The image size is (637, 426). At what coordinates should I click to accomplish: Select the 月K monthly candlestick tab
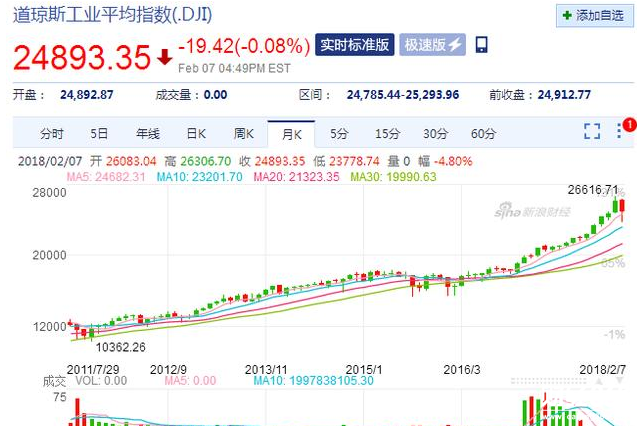[291, 134]
